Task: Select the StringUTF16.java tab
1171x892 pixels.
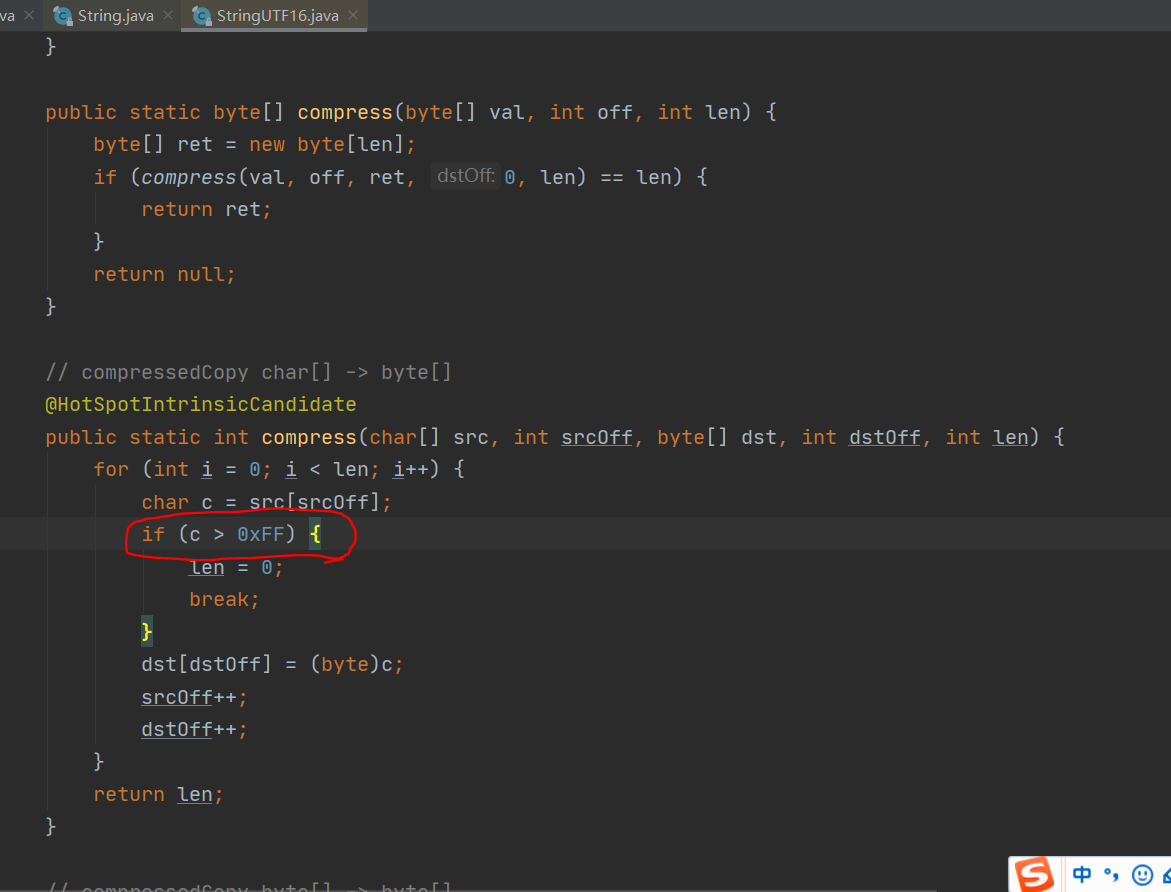Action: pyautogui.click(x=277, y=16)
